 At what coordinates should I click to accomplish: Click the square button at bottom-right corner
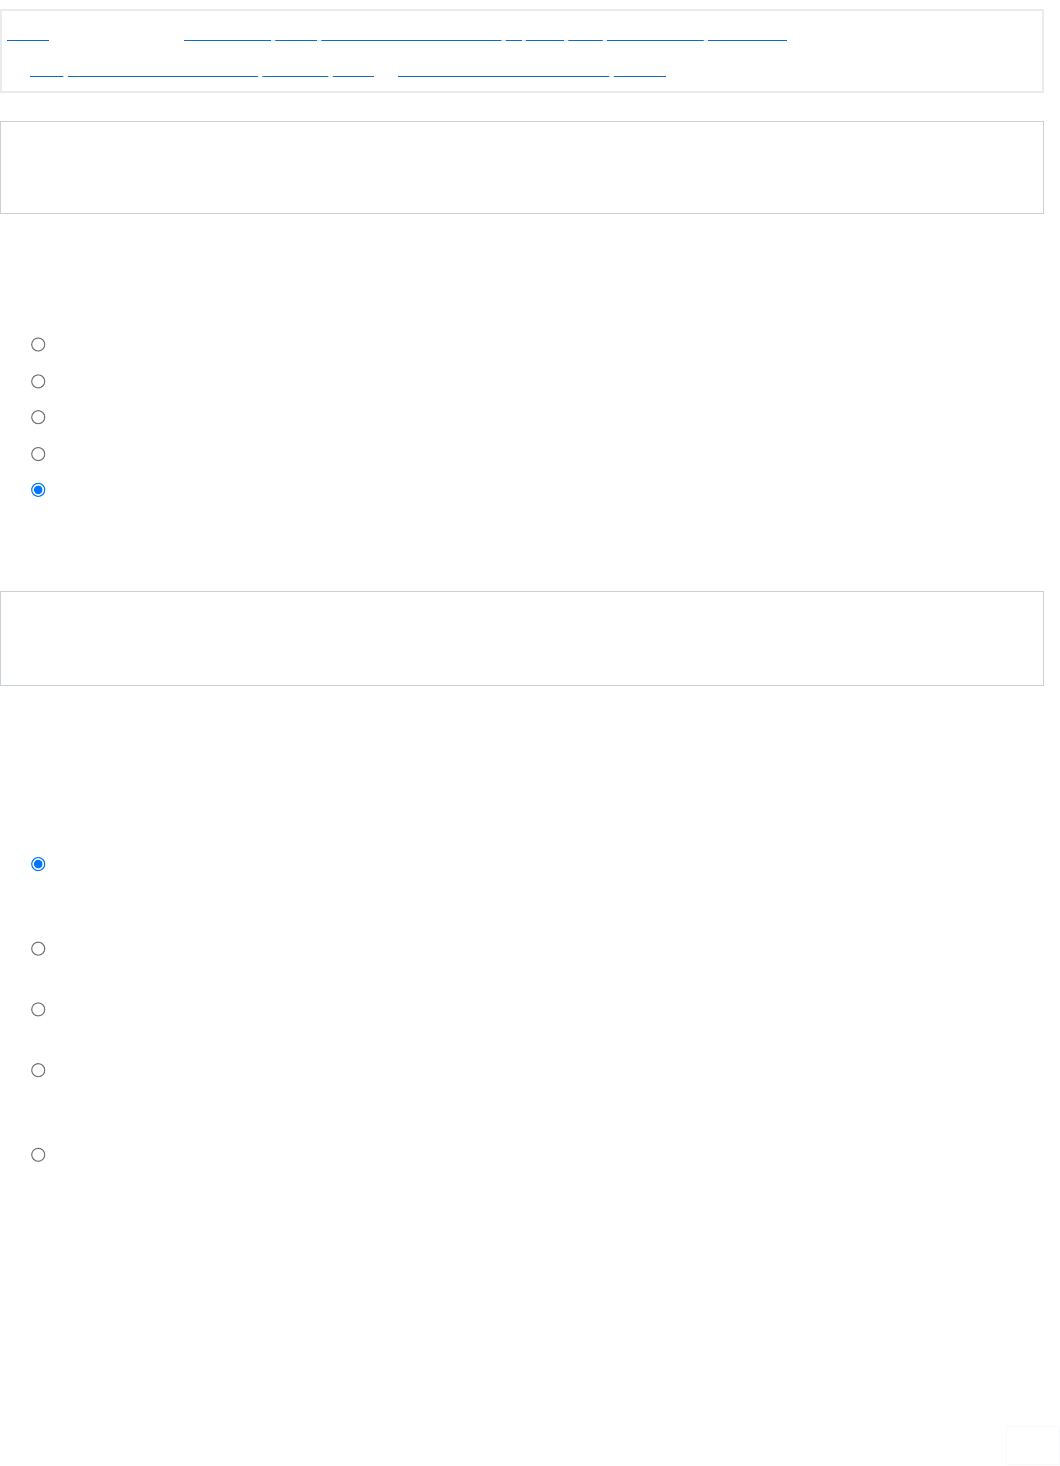coord(1032,1445)
